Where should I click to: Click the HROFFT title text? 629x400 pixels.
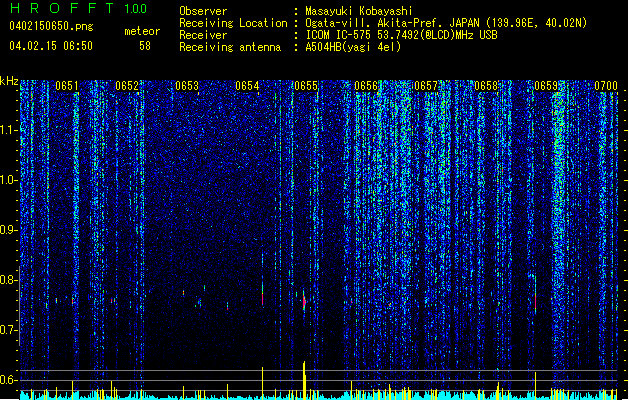coord(63,8)
